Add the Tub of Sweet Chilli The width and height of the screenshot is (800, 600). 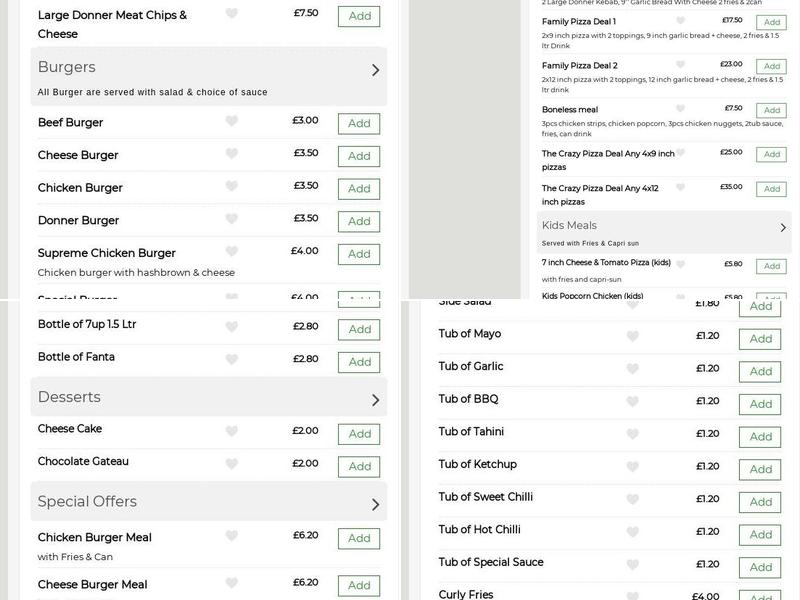[x=760, y=501]
